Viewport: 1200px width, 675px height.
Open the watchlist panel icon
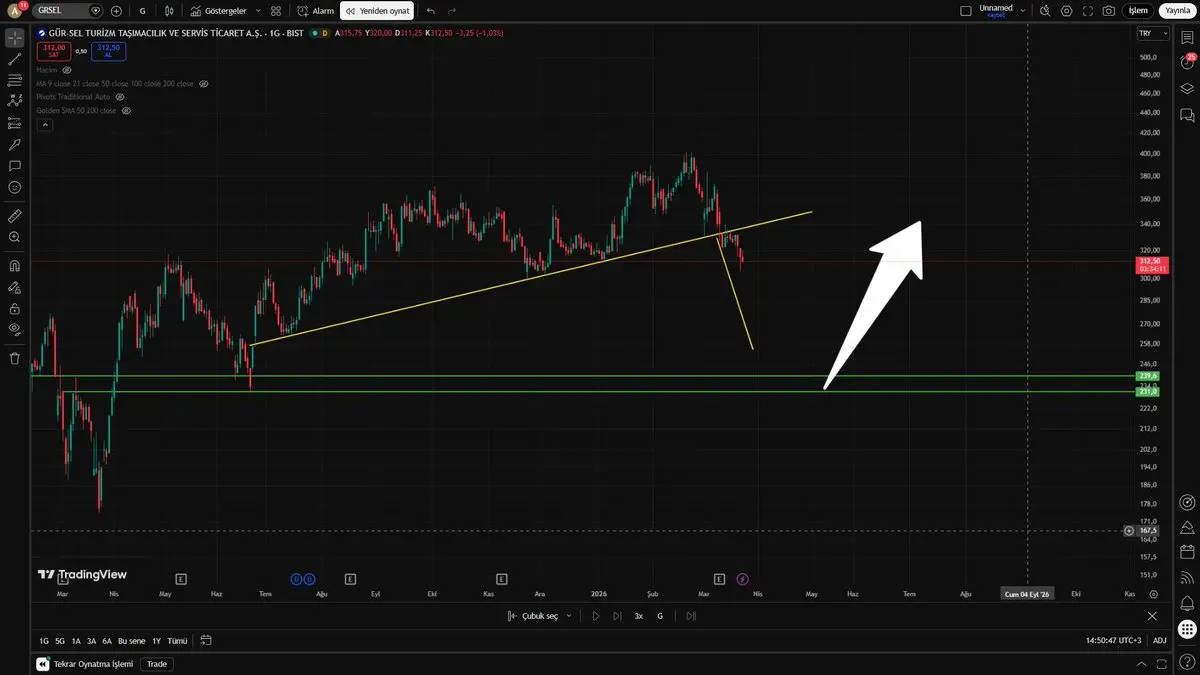(1187, 37)
